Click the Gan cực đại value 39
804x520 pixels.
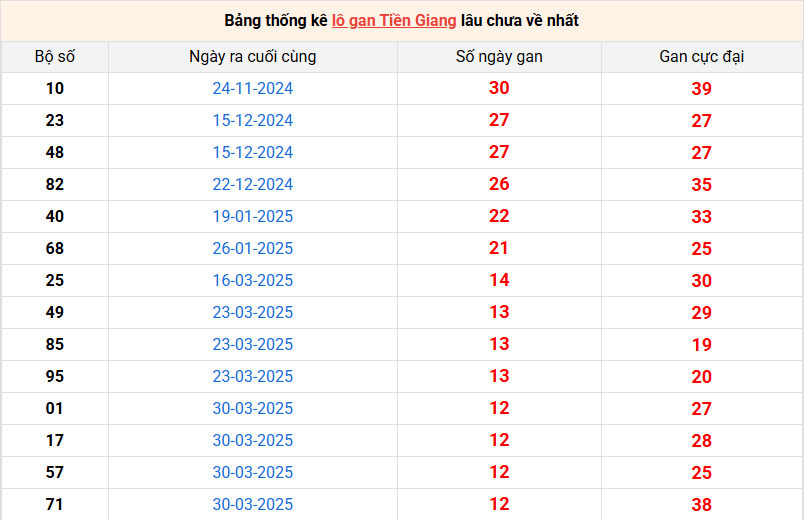701,89
